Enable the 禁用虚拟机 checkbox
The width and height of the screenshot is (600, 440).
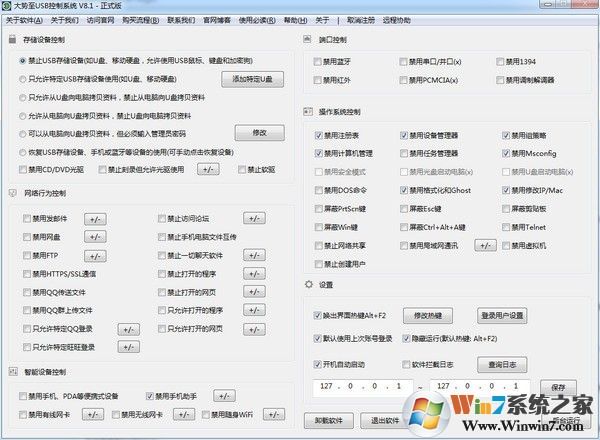pos(506,246)
